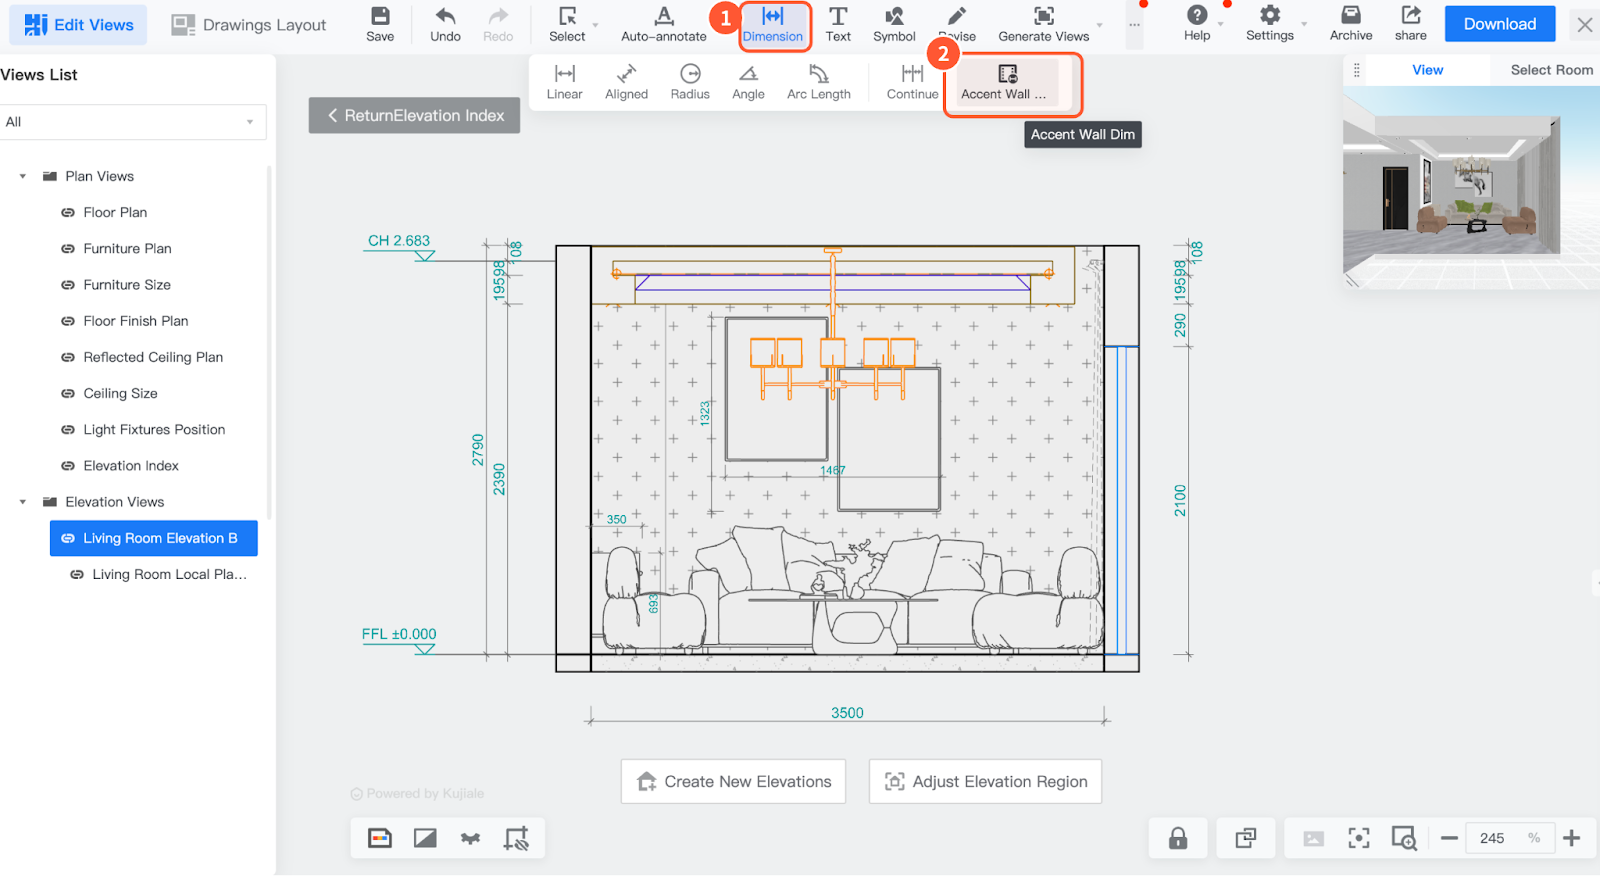Click the Auto-annotate tool

[x=663, y=25]
